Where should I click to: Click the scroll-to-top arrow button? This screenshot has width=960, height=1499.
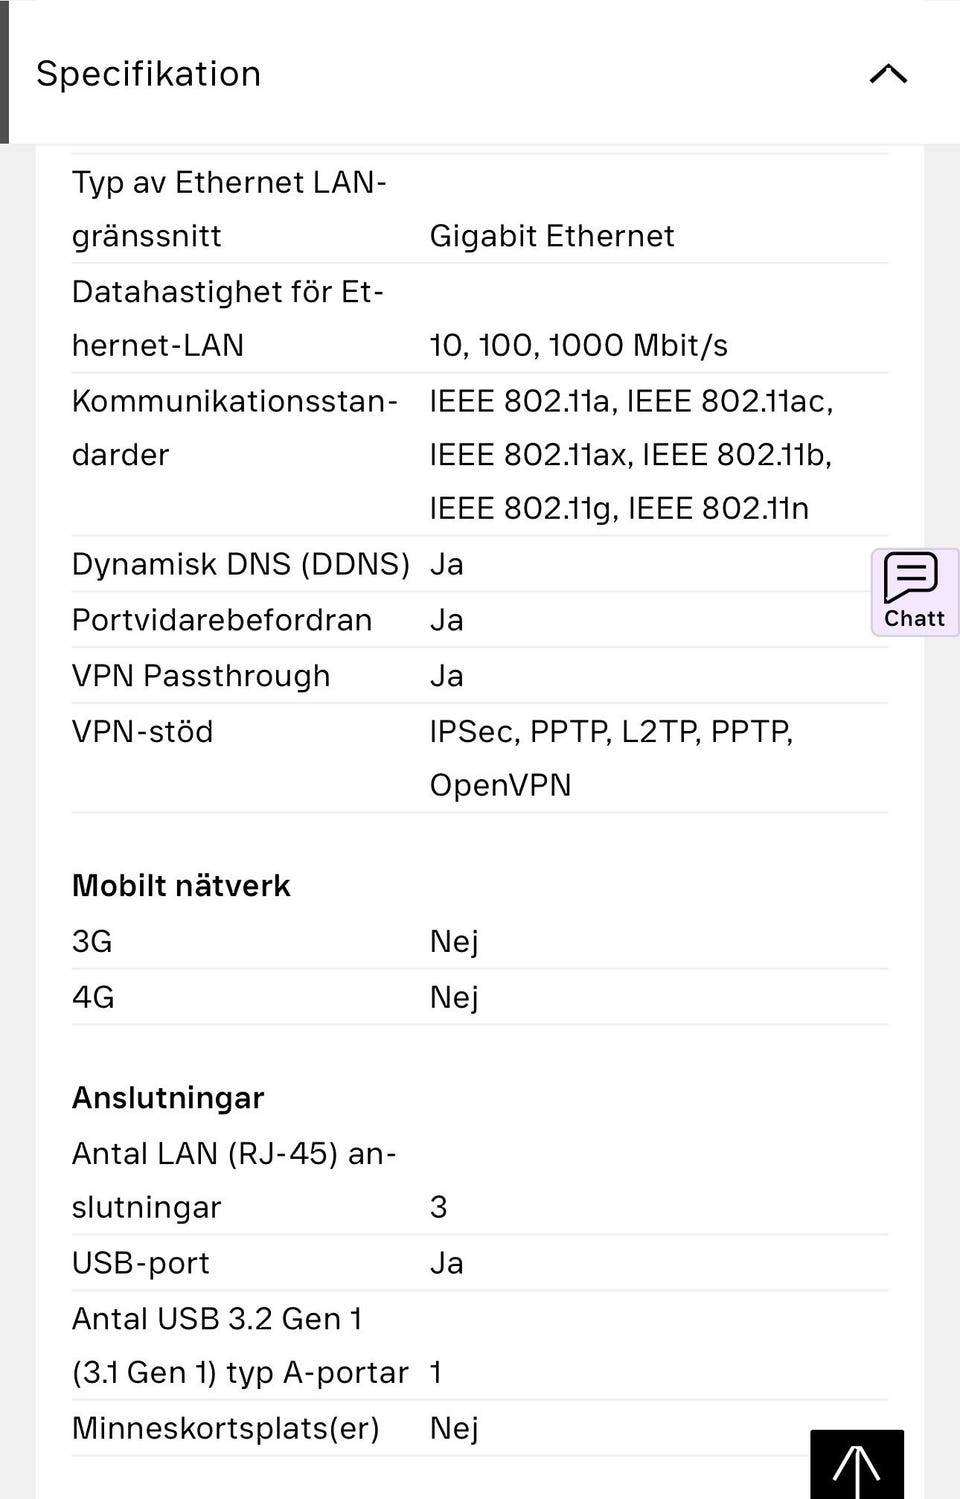point(857,1465)
